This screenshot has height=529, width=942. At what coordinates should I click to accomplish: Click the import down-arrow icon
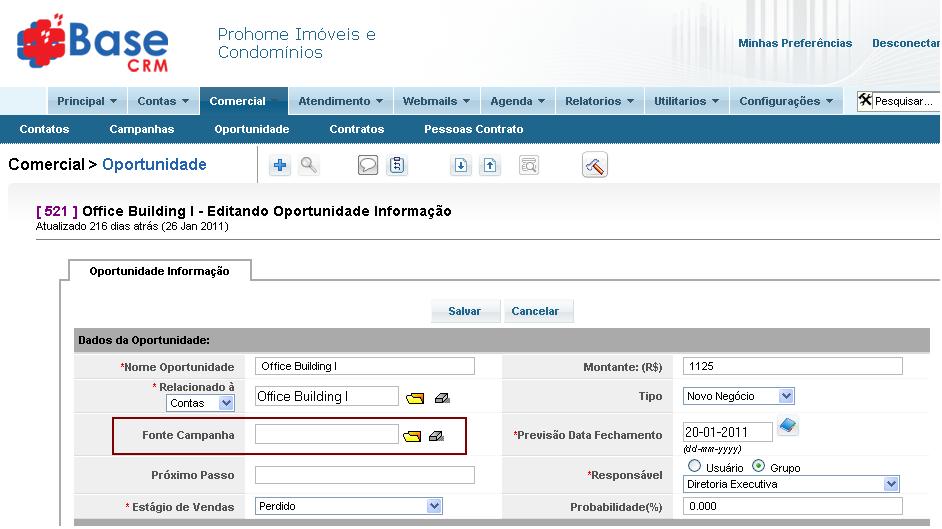[461, 166]
